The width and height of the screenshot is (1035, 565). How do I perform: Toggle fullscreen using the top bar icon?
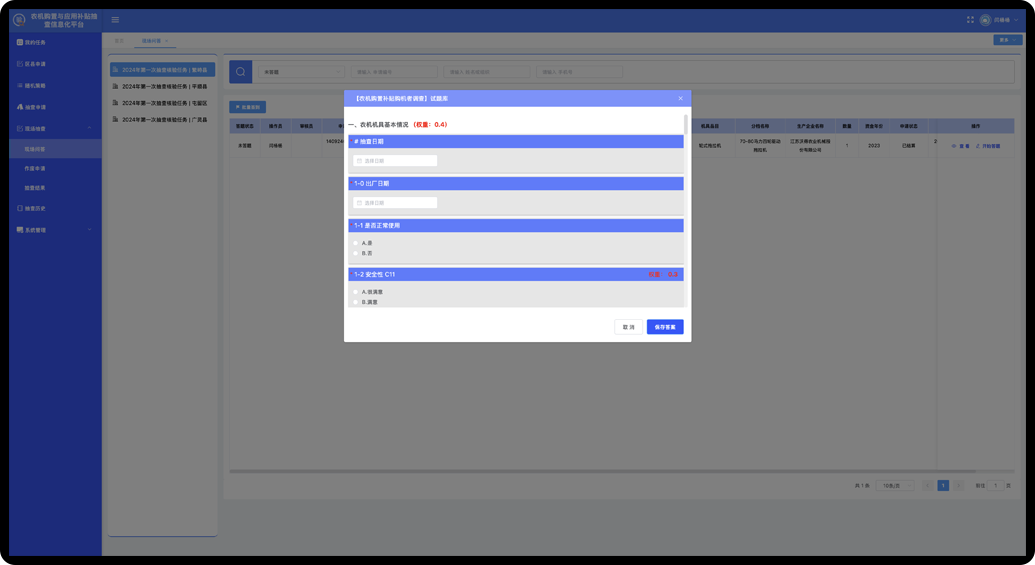coord(970,20)
